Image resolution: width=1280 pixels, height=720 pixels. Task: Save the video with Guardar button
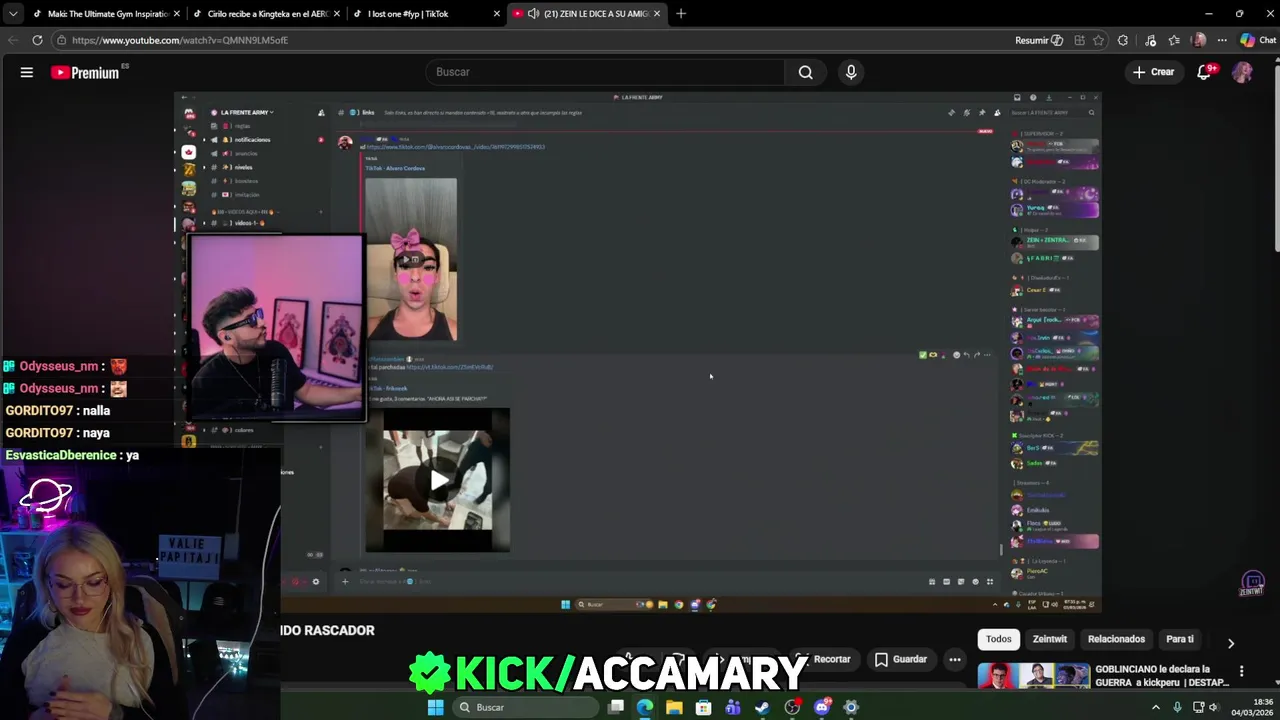click(x=901, y=659)
